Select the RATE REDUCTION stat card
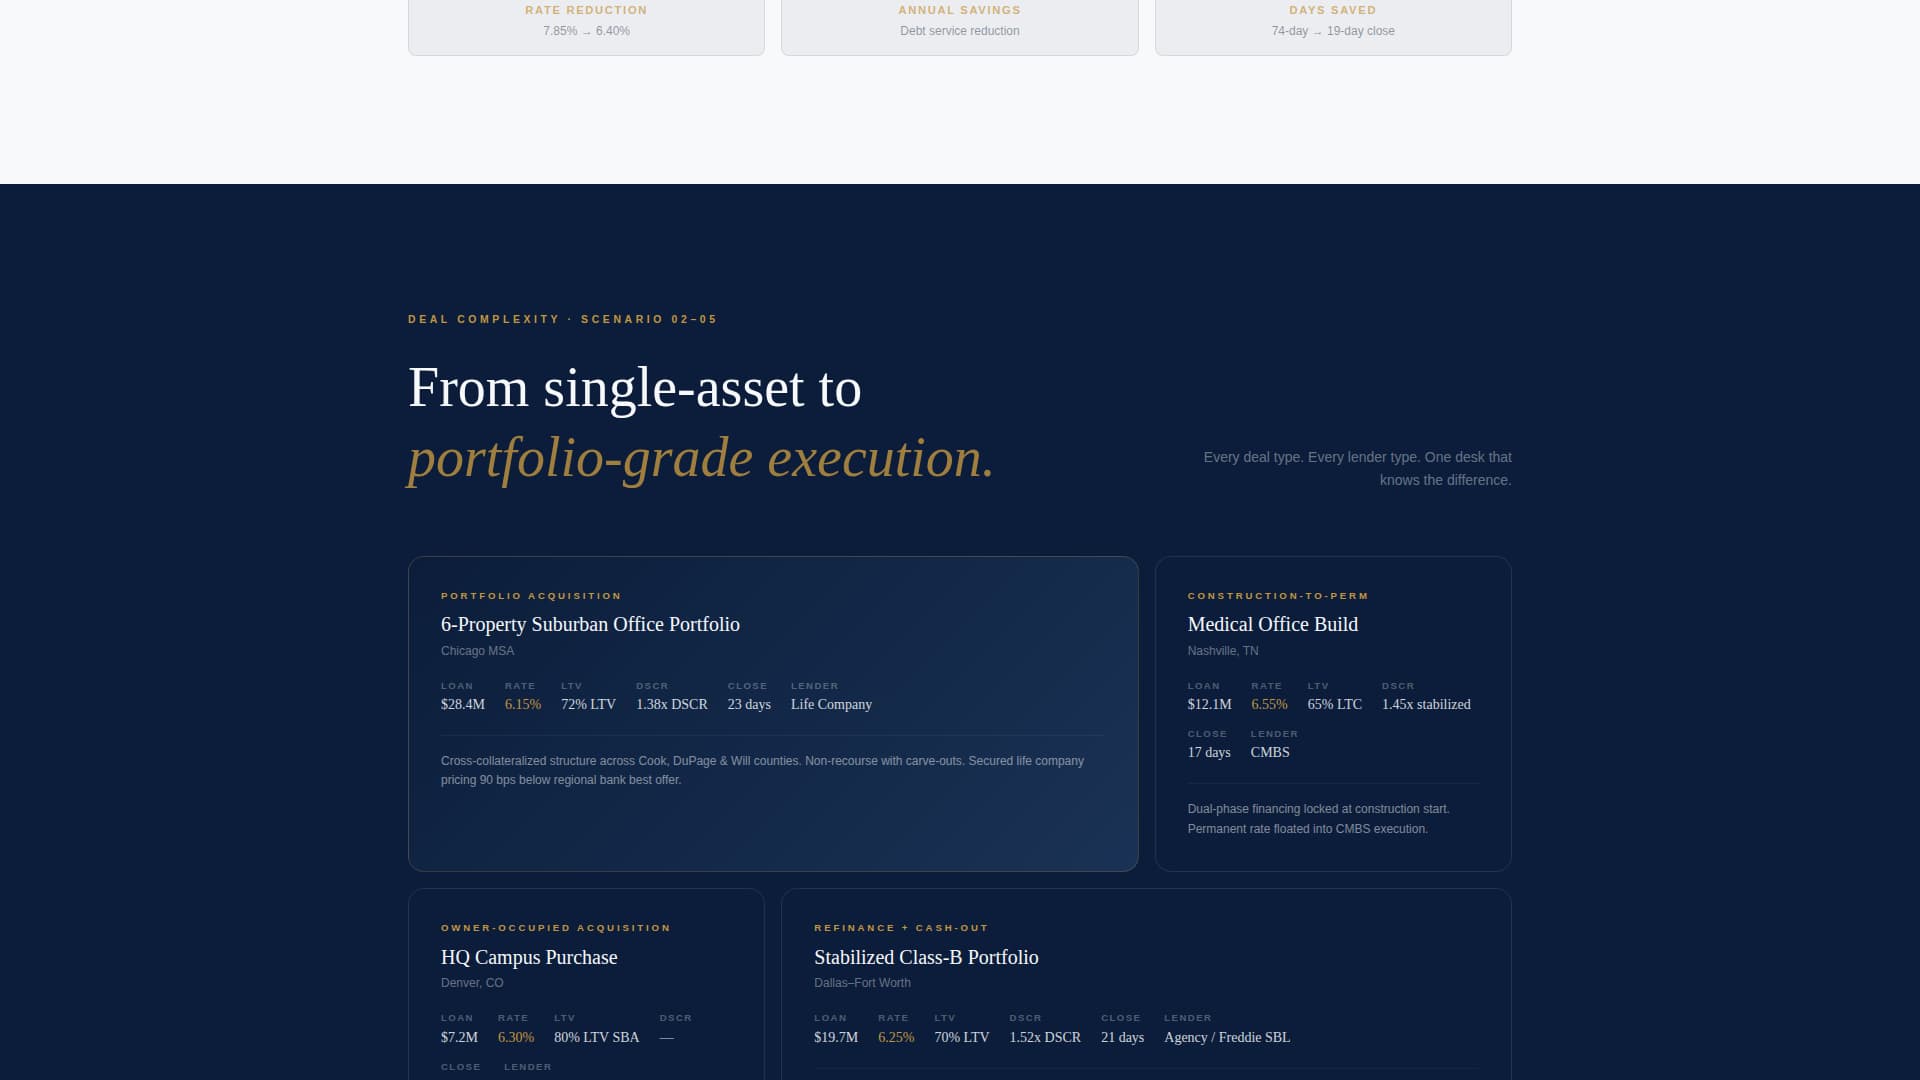1920x1080 pixels. click(x=586, y=20)
